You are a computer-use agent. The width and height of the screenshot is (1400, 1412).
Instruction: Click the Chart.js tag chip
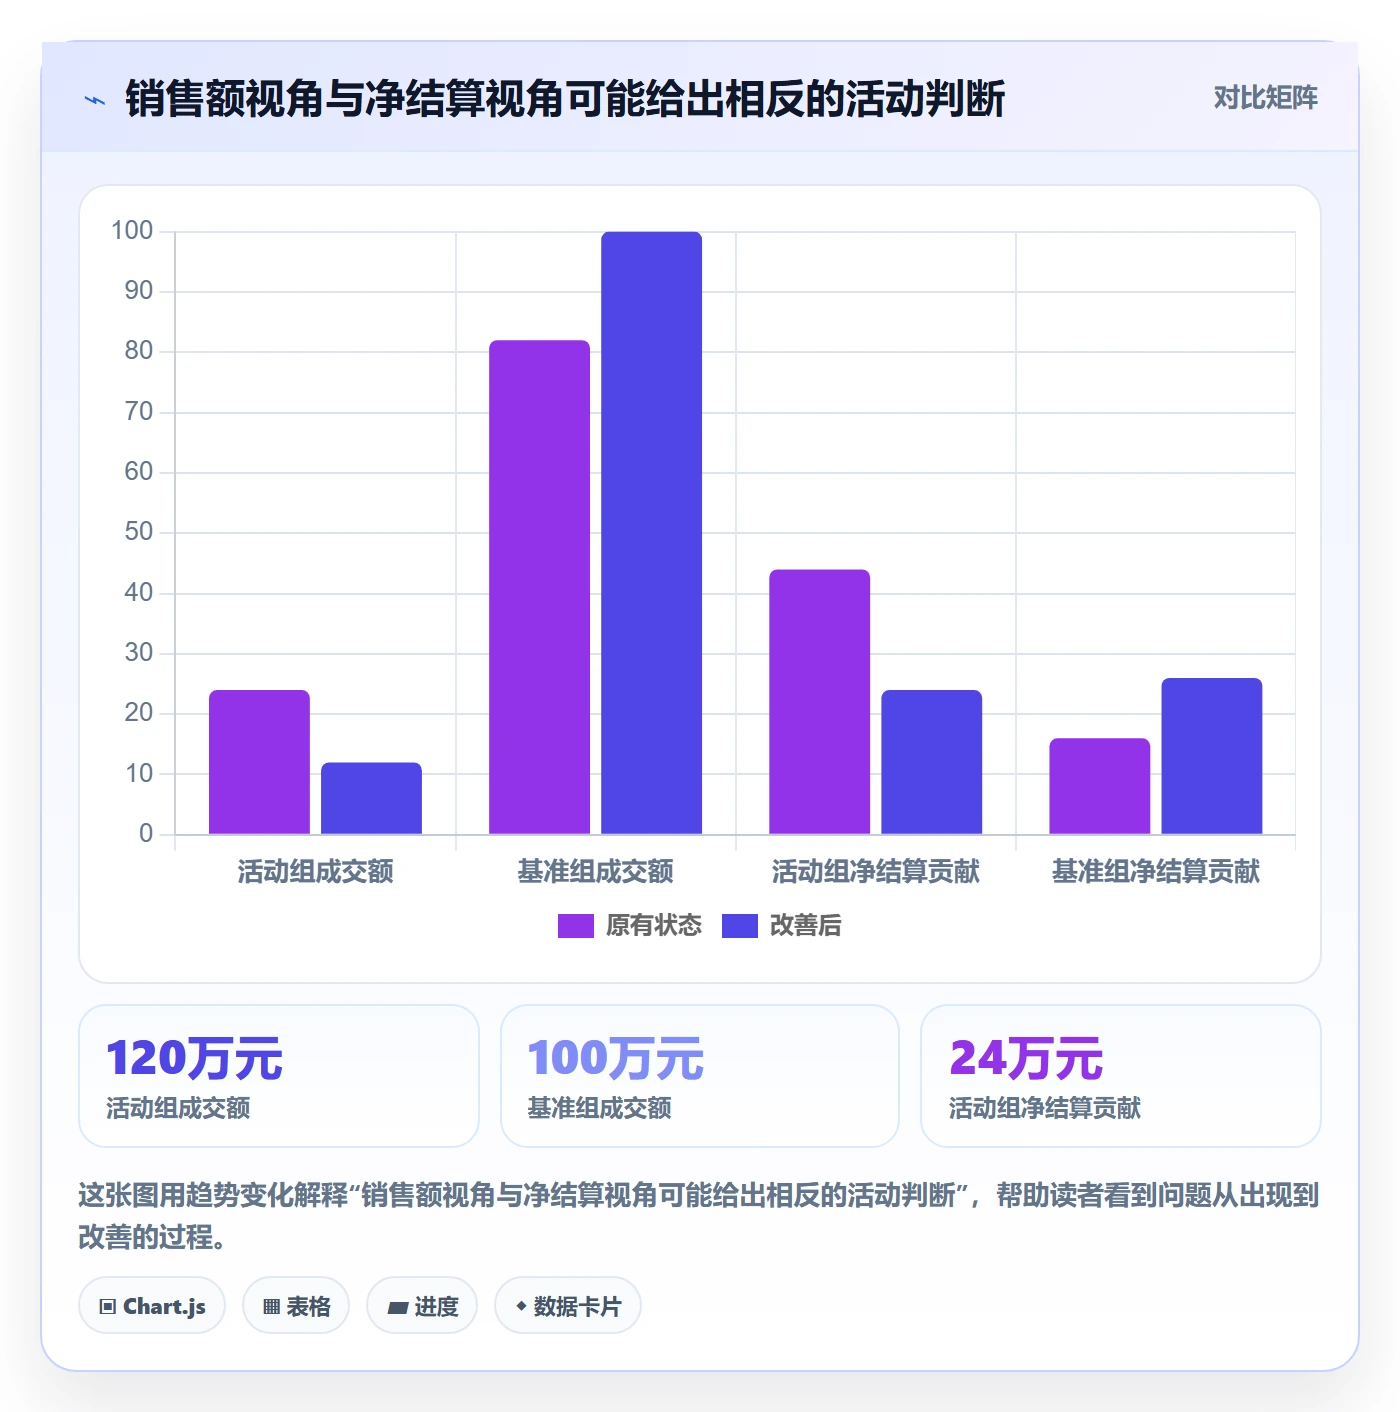click(152, 1306)
